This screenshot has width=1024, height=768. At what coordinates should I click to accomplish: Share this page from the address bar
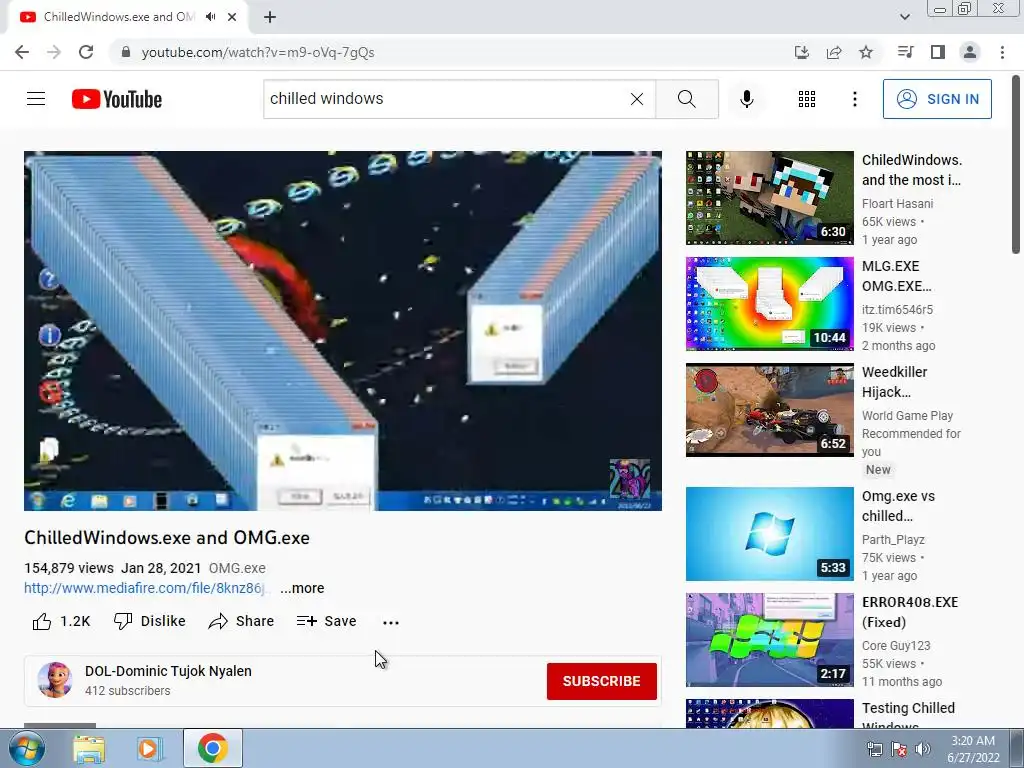pyautogui.click(x=834, y=52)
